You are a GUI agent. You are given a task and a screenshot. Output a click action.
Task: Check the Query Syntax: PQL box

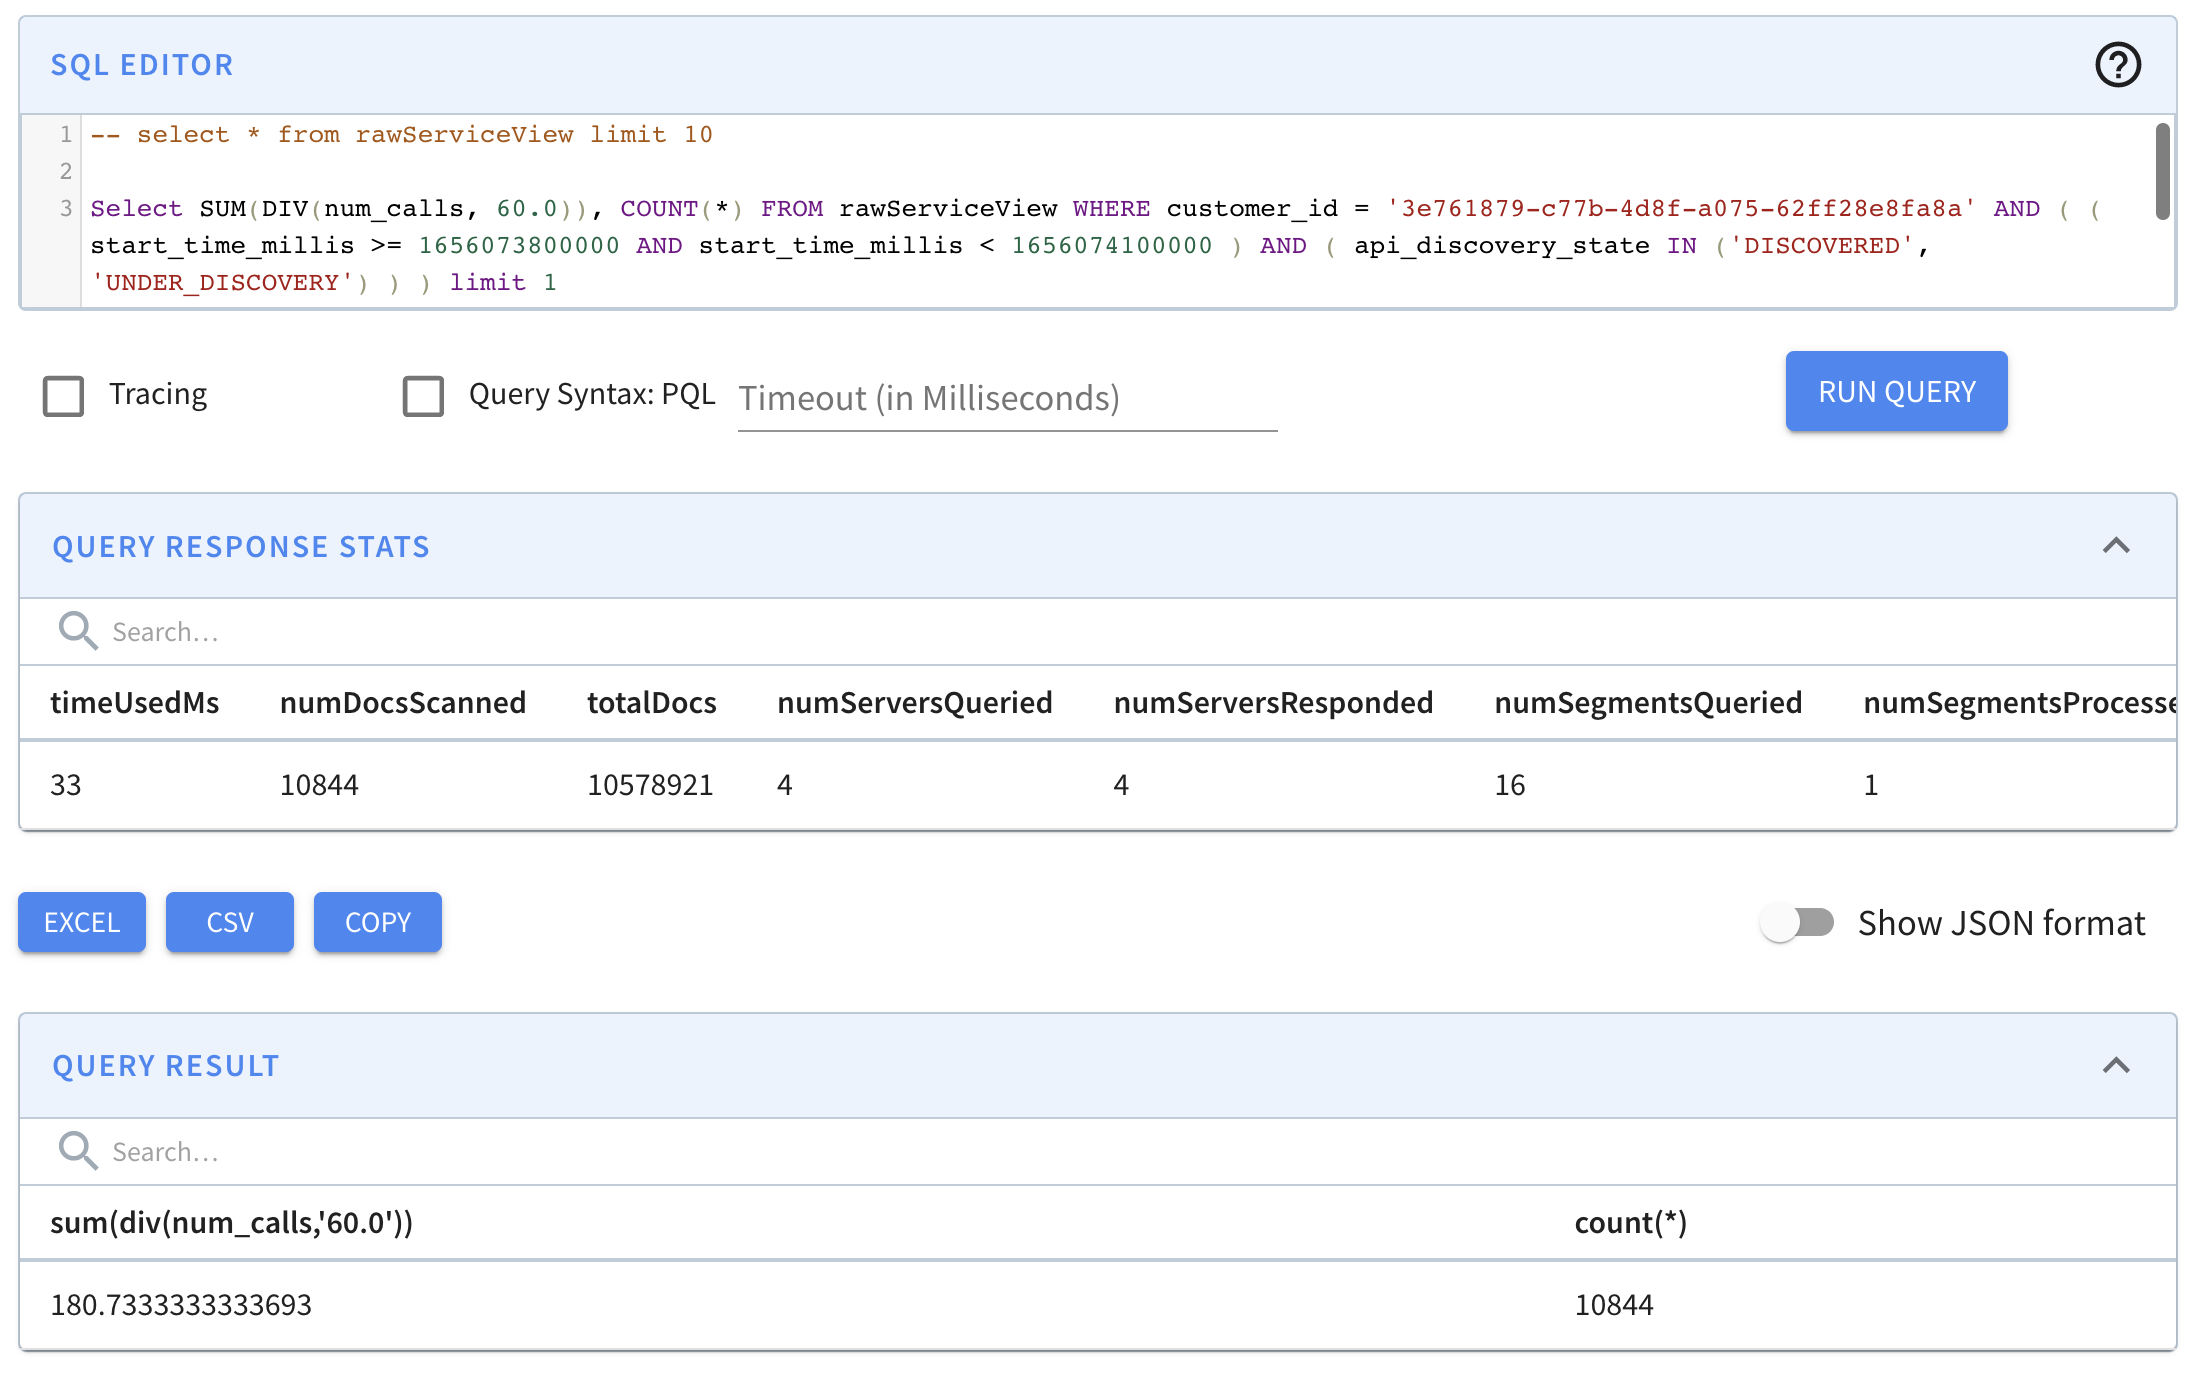tap(423, 395)
